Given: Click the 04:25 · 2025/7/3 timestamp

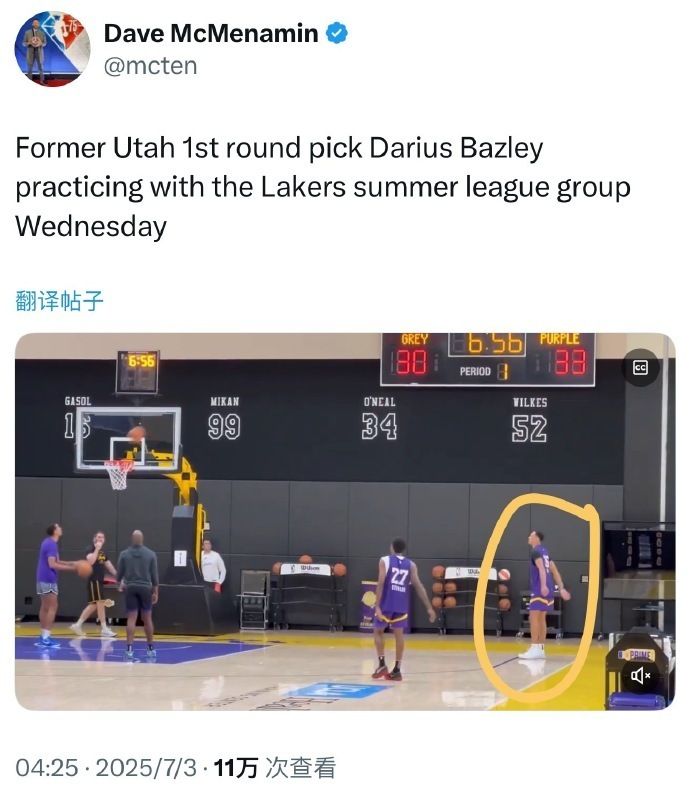Looking at the screenshot, I should point(106,767).
